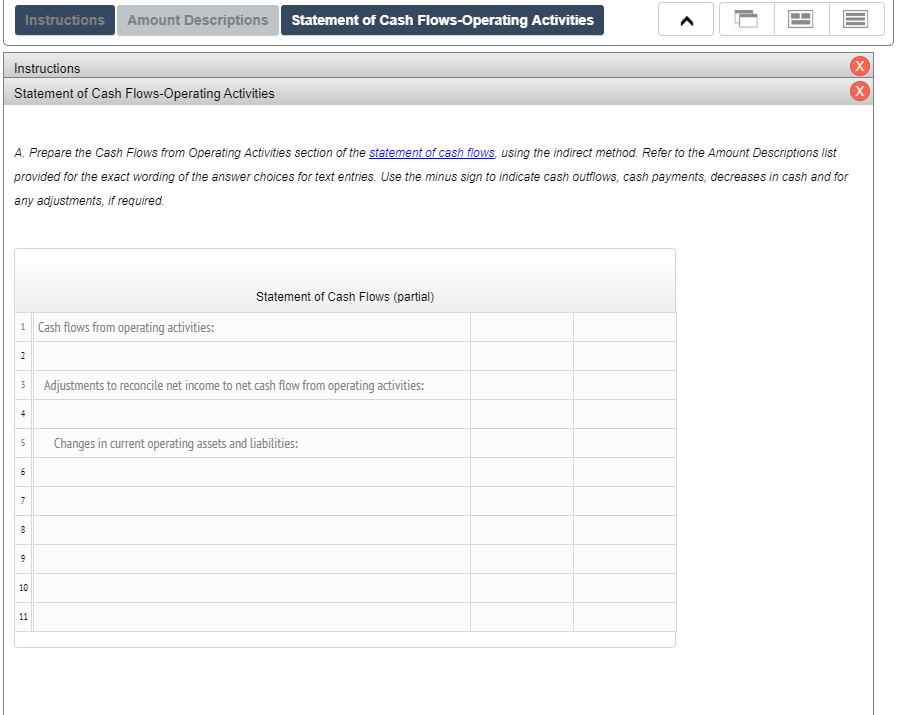Open the Instructions tab
The image size is (906, 715).
(64, 19)
